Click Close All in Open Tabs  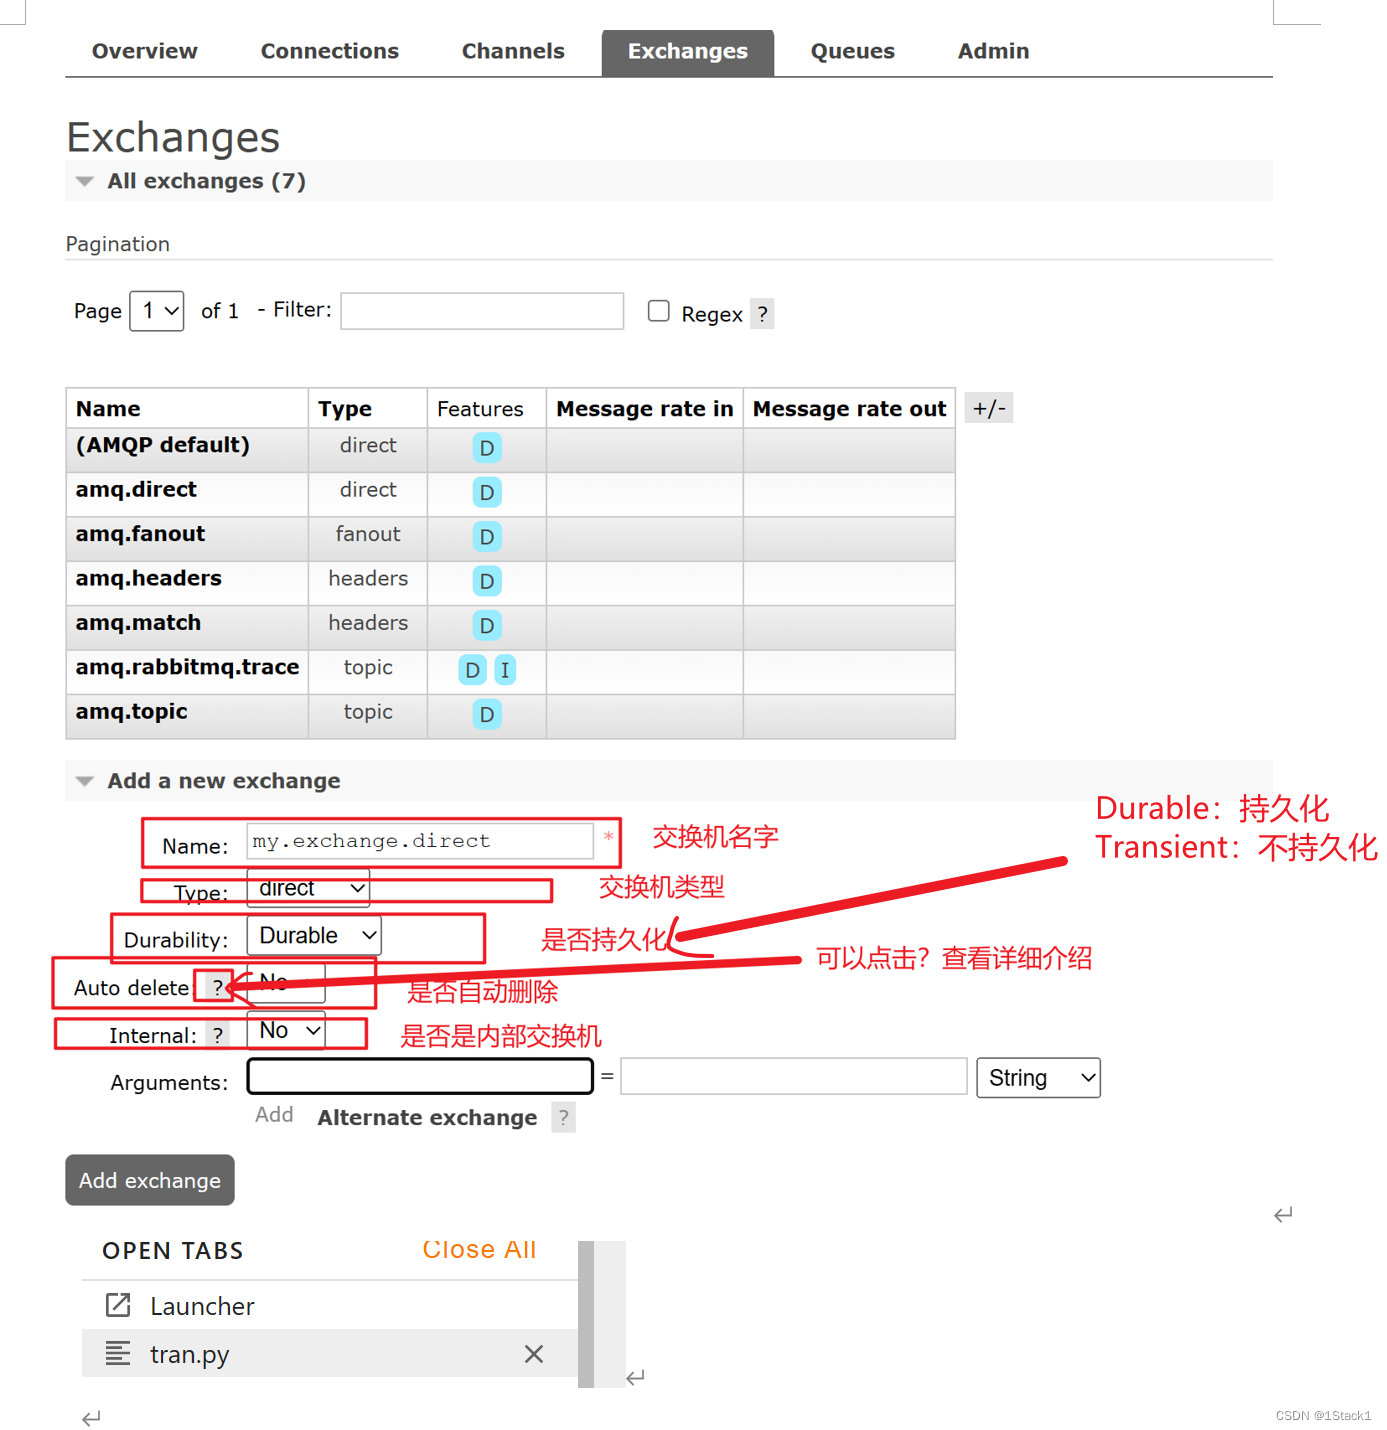[x=479, y=1250]
